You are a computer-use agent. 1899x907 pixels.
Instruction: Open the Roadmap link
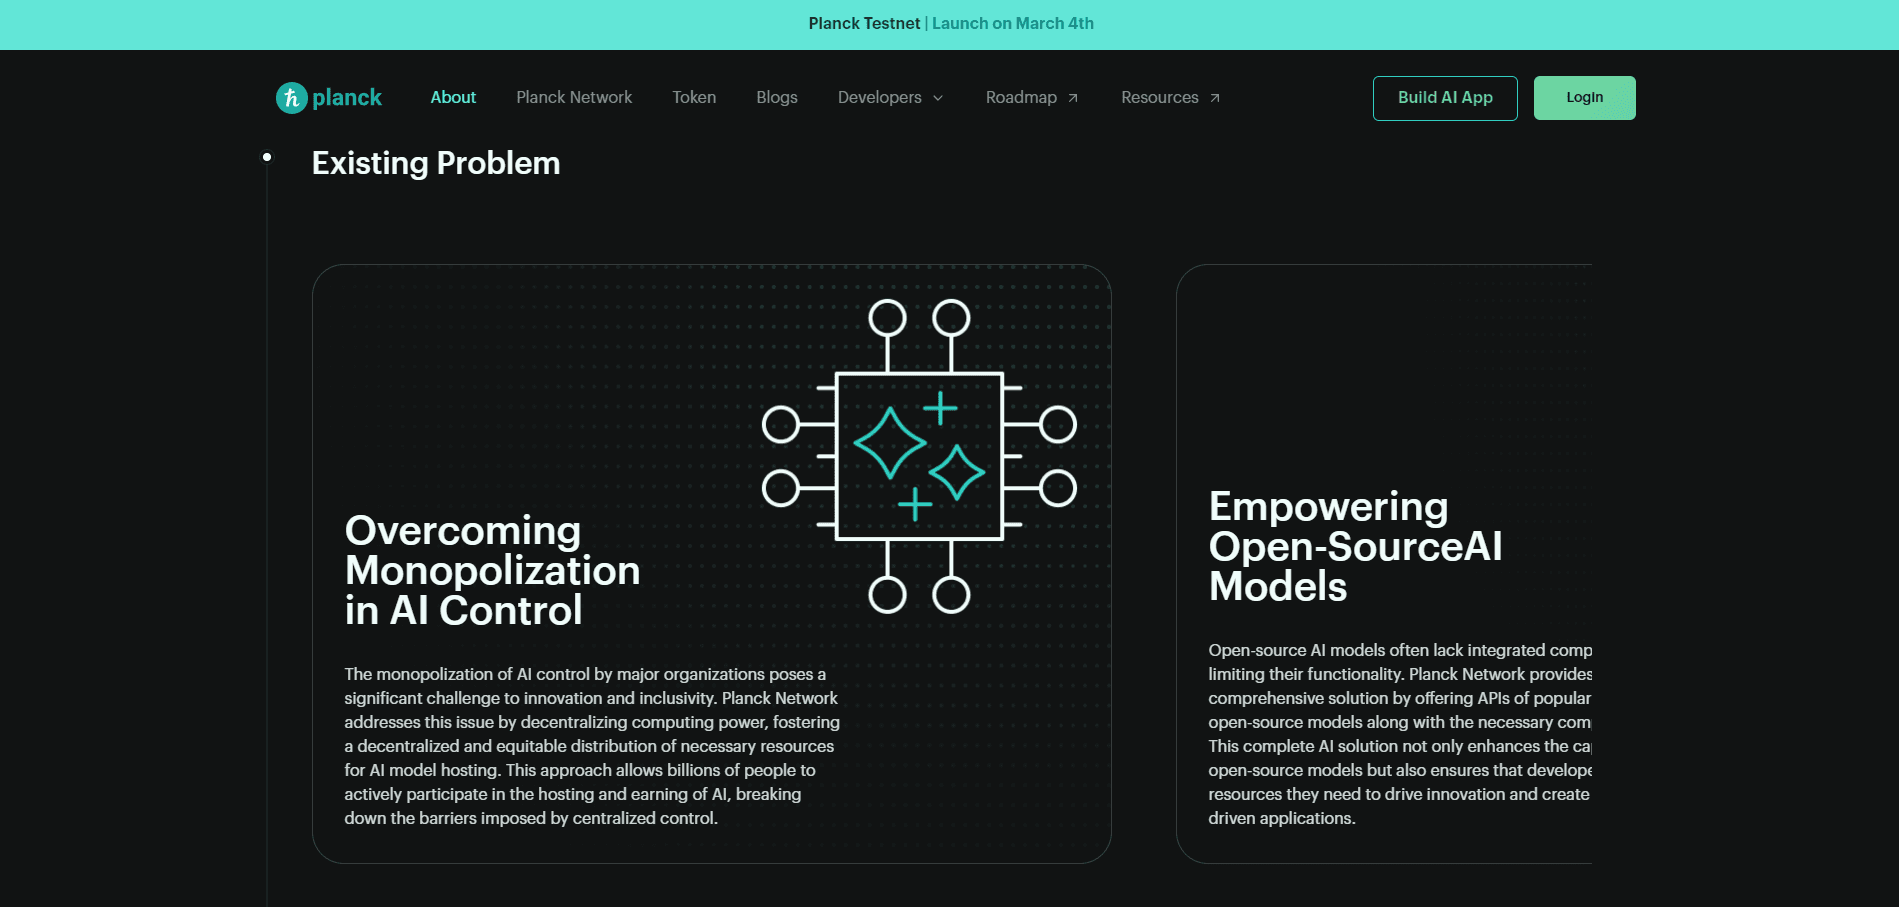point(1032,97)
